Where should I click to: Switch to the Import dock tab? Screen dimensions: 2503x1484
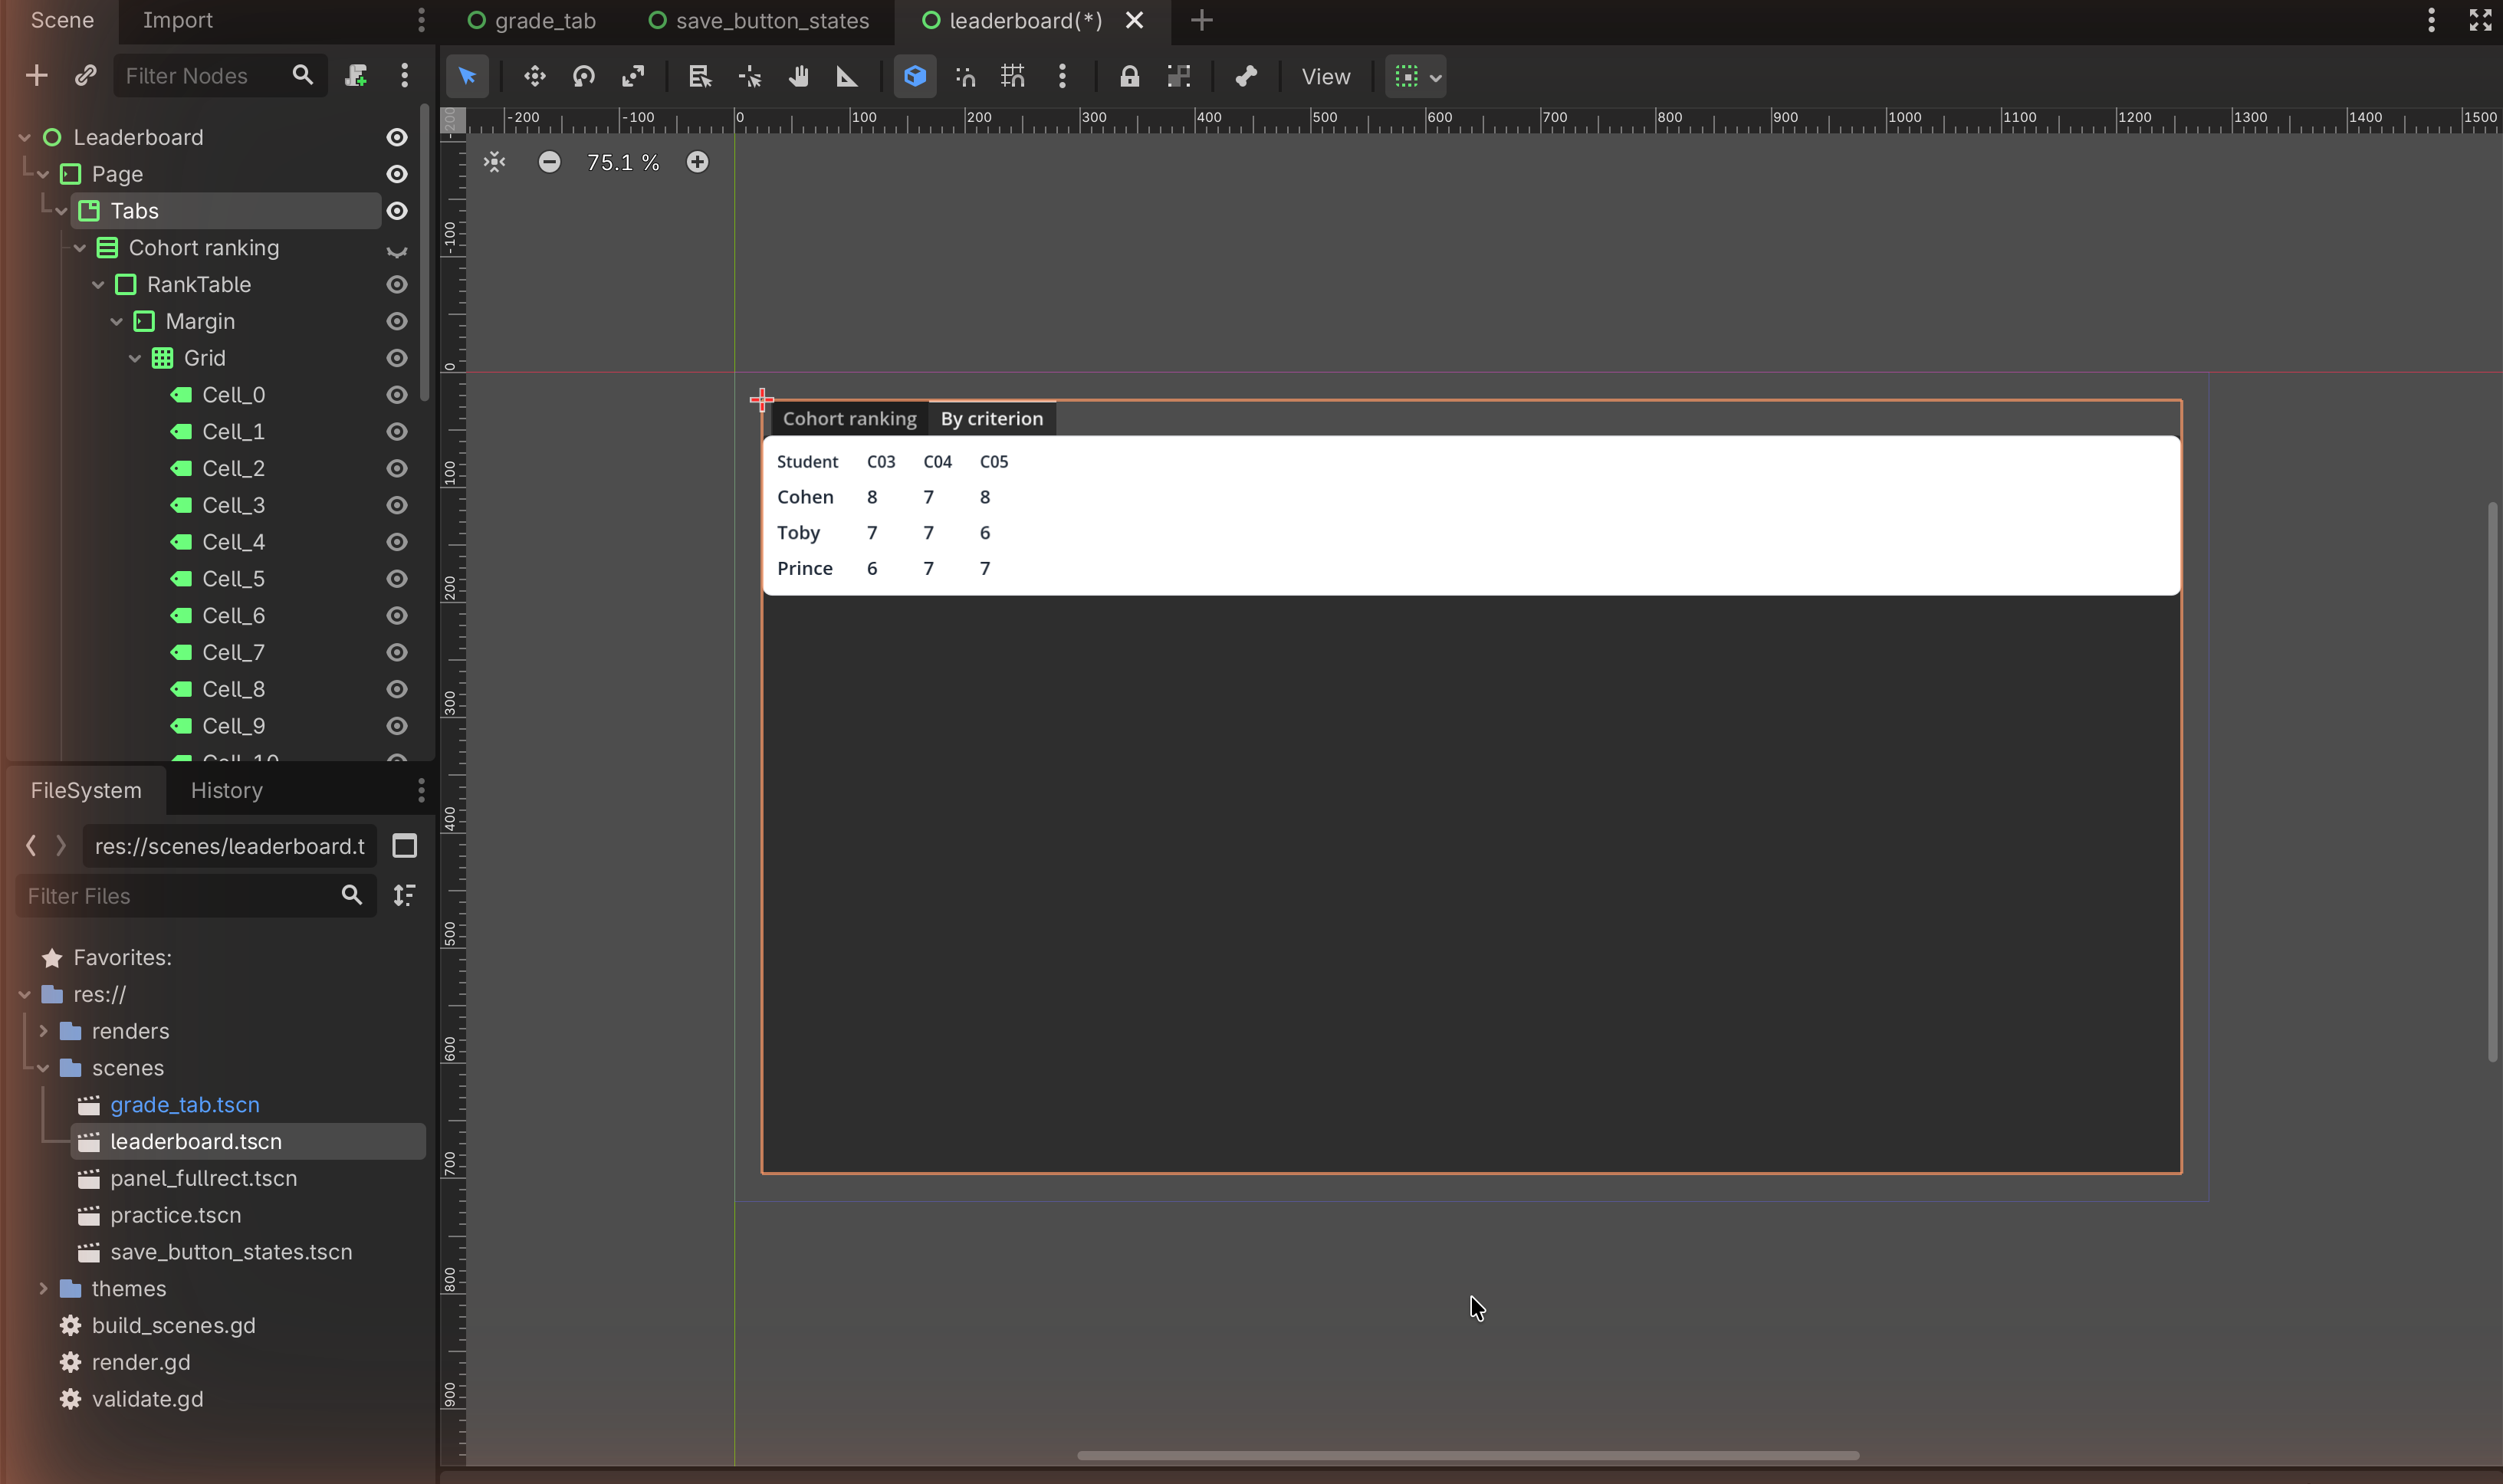[177, 20]
